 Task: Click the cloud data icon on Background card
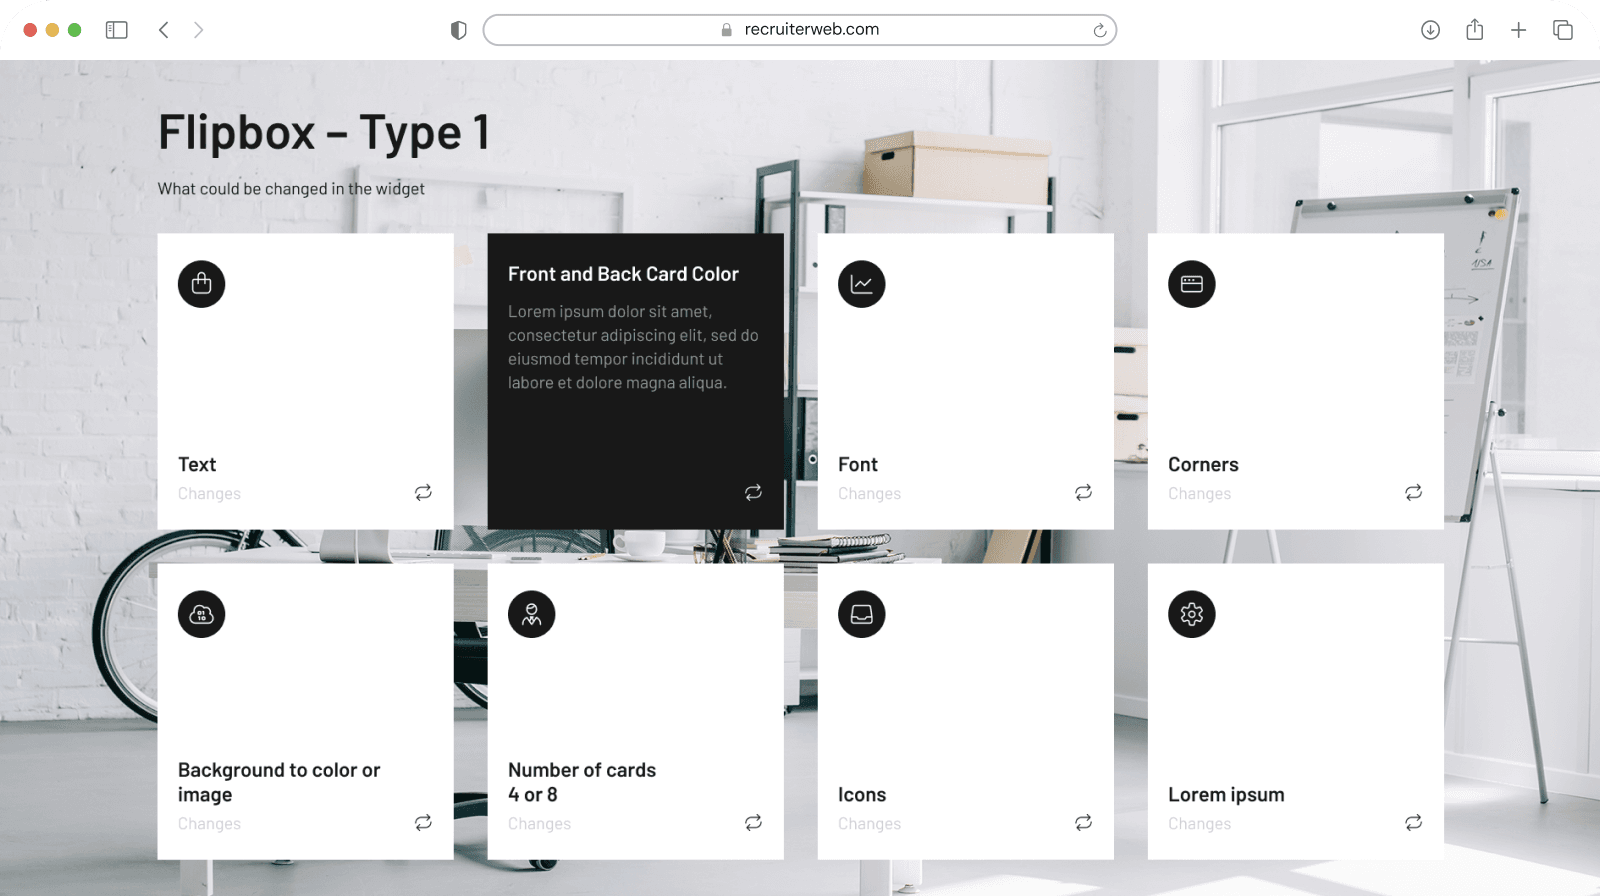(201, 614)
